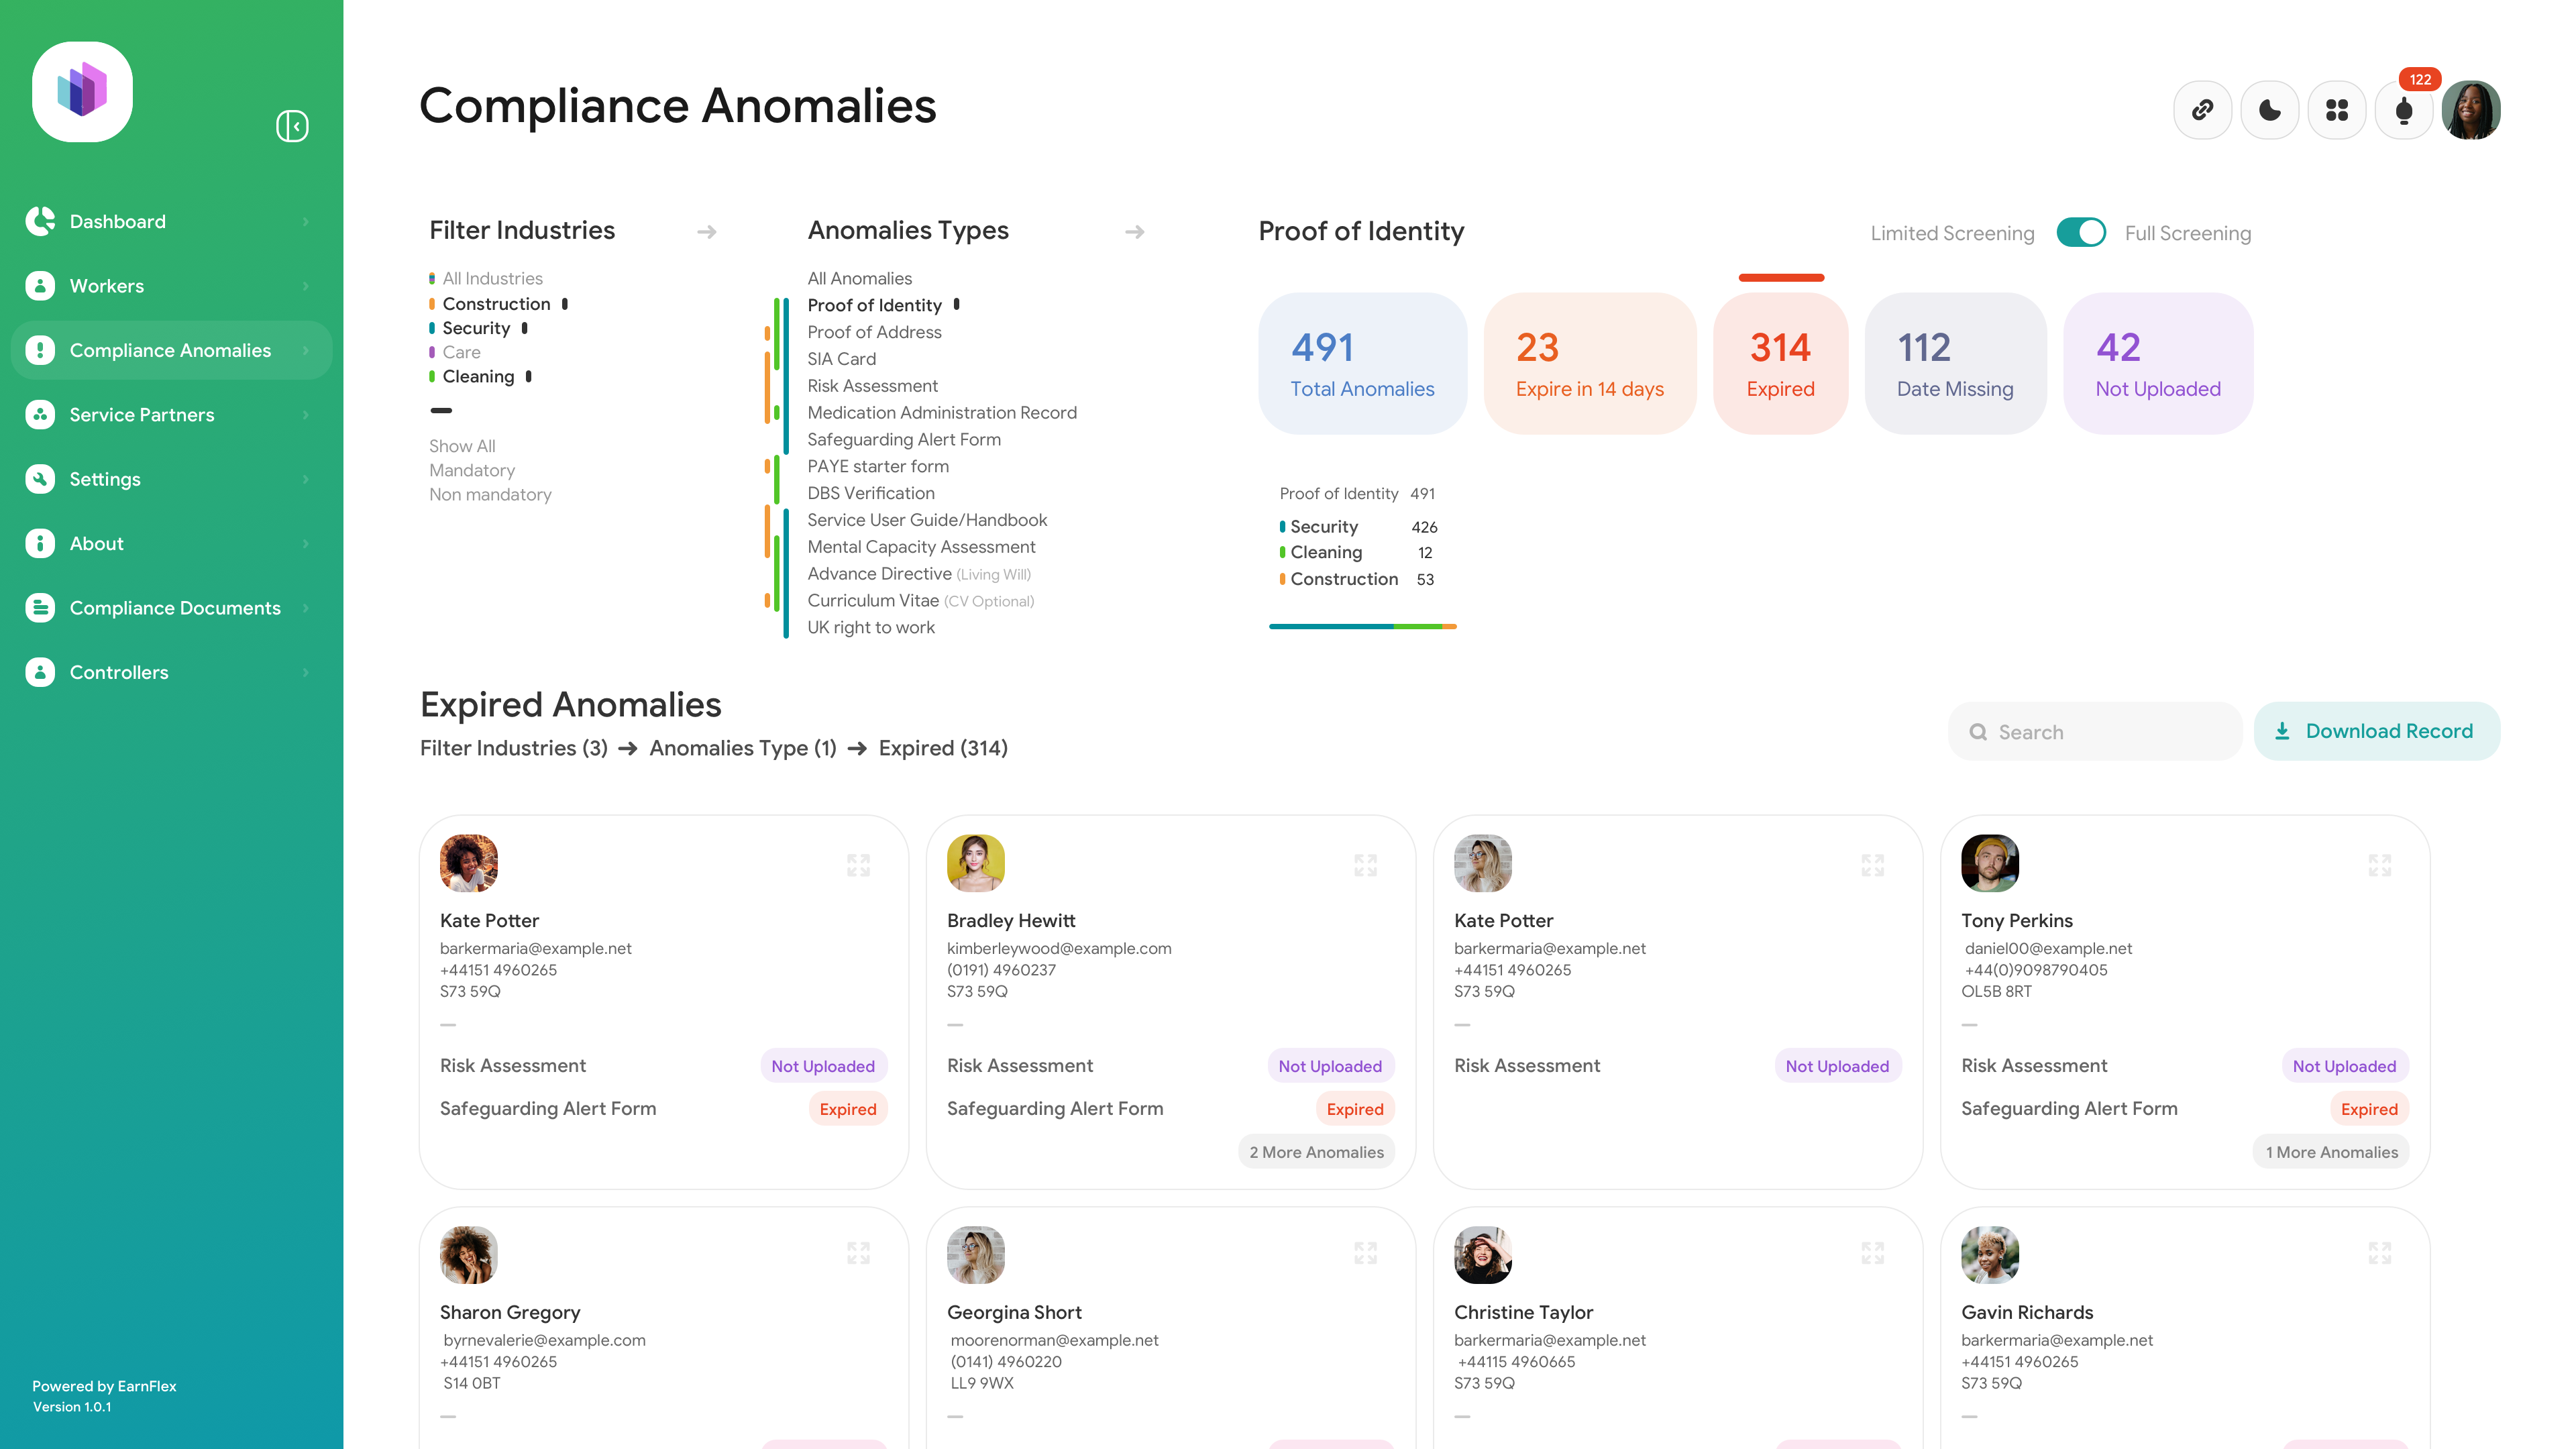Toggle Limited/Full Screening switch
Viewport: 2576px width, 1449px height.
click(x=2081, y=232)
